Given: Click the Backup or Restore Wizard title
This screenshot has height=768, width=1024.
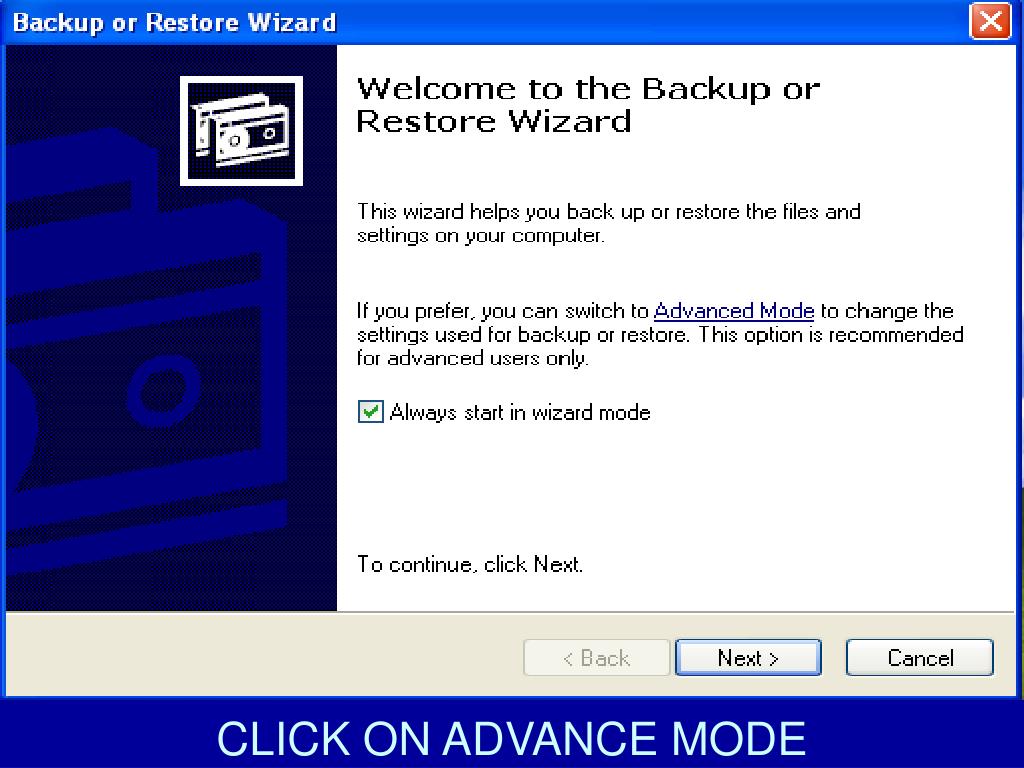Looking at the screenshot, I should click(174, 22).
